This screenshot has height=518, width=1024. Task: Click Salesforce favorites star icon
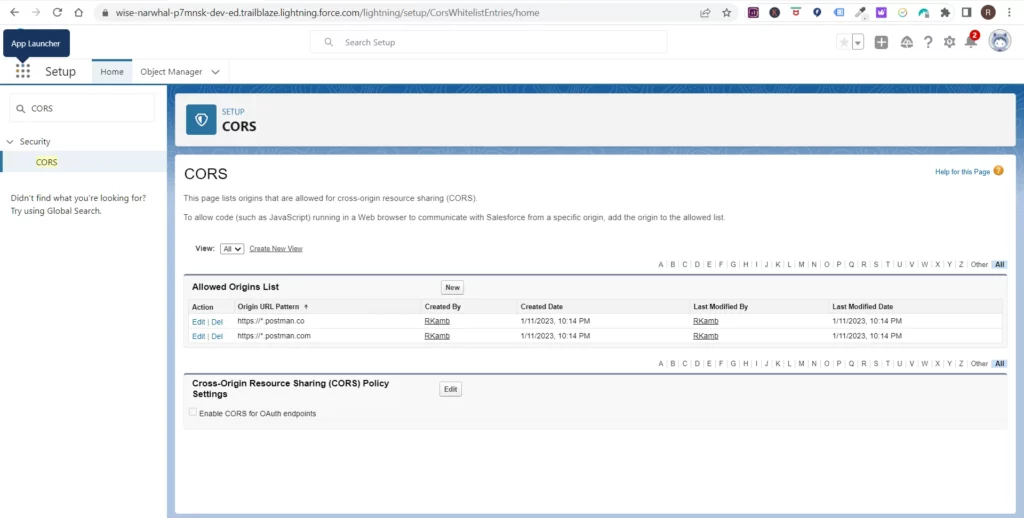tap(844, 42)
